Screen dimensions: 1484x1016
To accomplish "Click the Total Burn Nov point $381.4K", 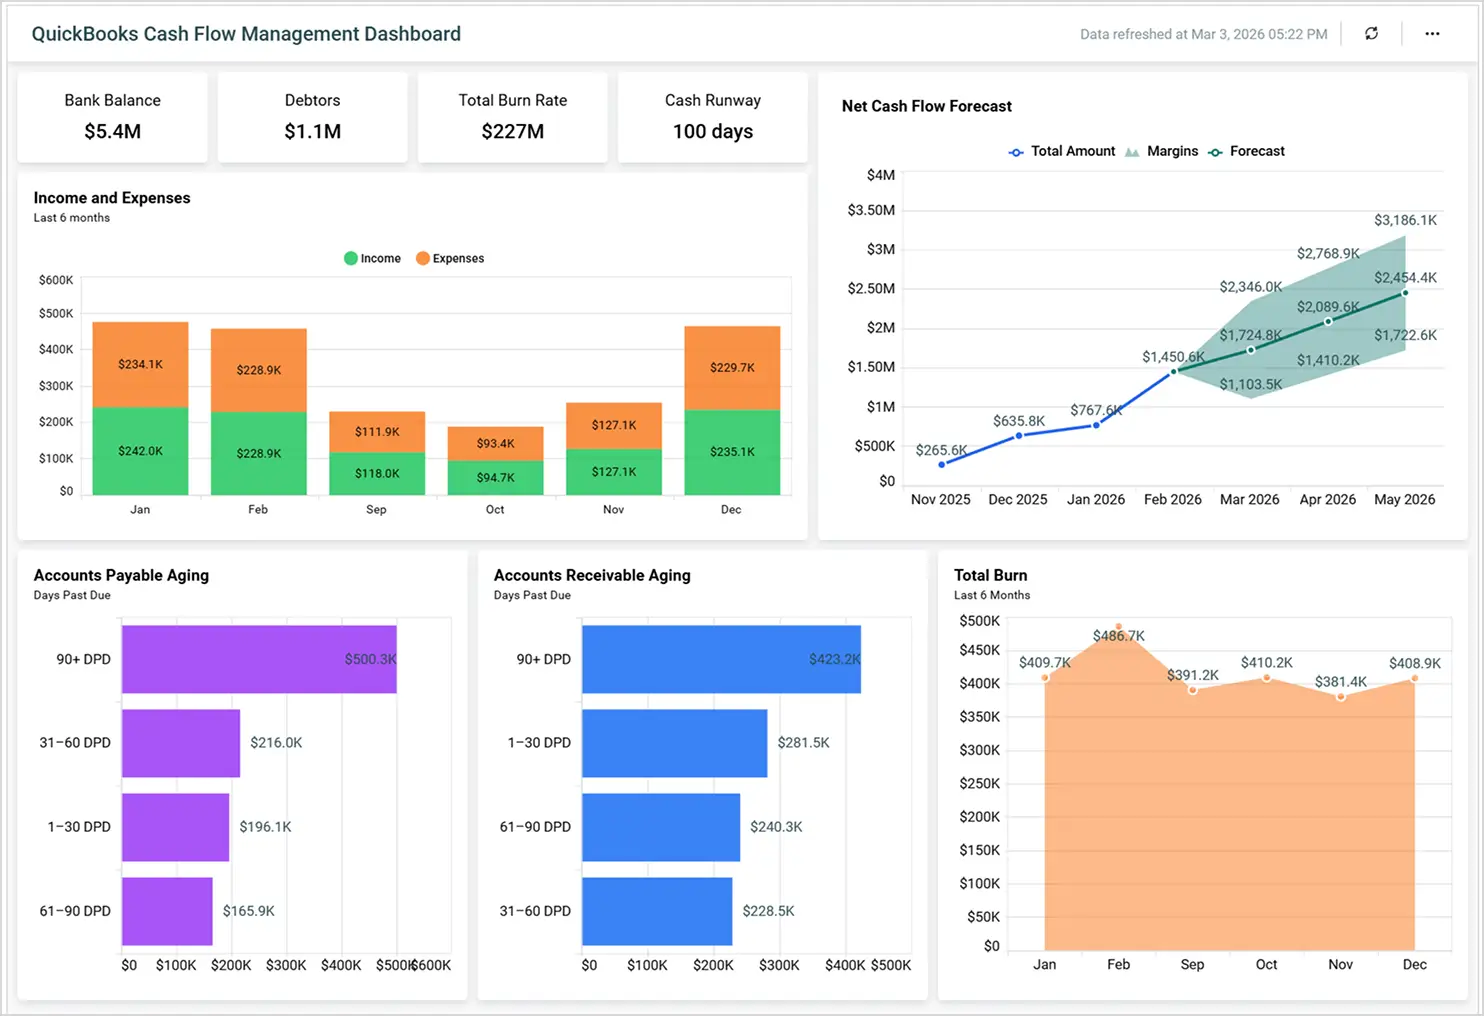I will pos(1341,697).
